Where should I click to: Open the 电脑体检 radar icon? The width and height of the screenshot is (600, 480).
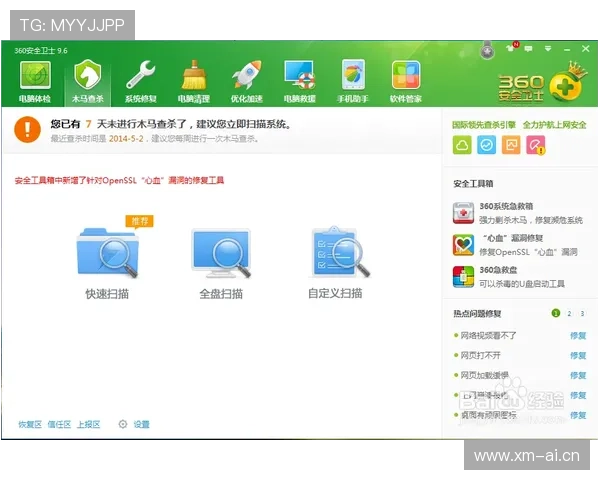click(35, 76)
